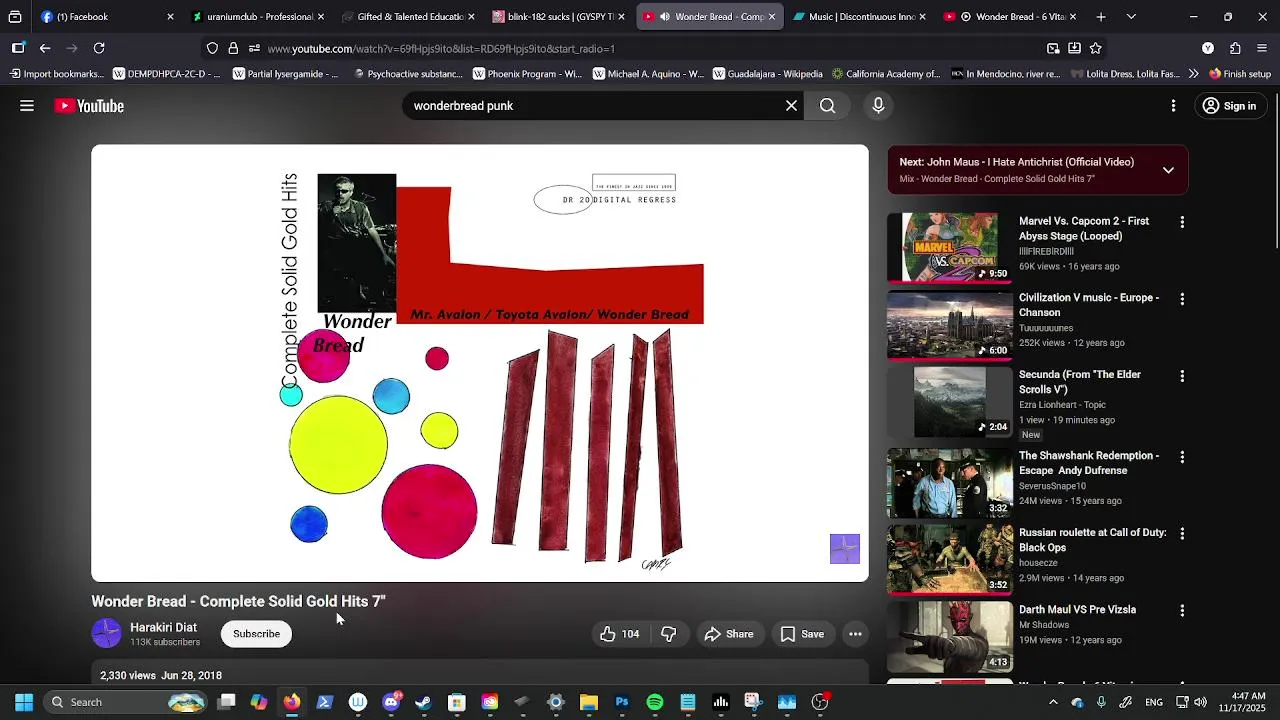Switch to the uraniumclub tab

(259, 17)
